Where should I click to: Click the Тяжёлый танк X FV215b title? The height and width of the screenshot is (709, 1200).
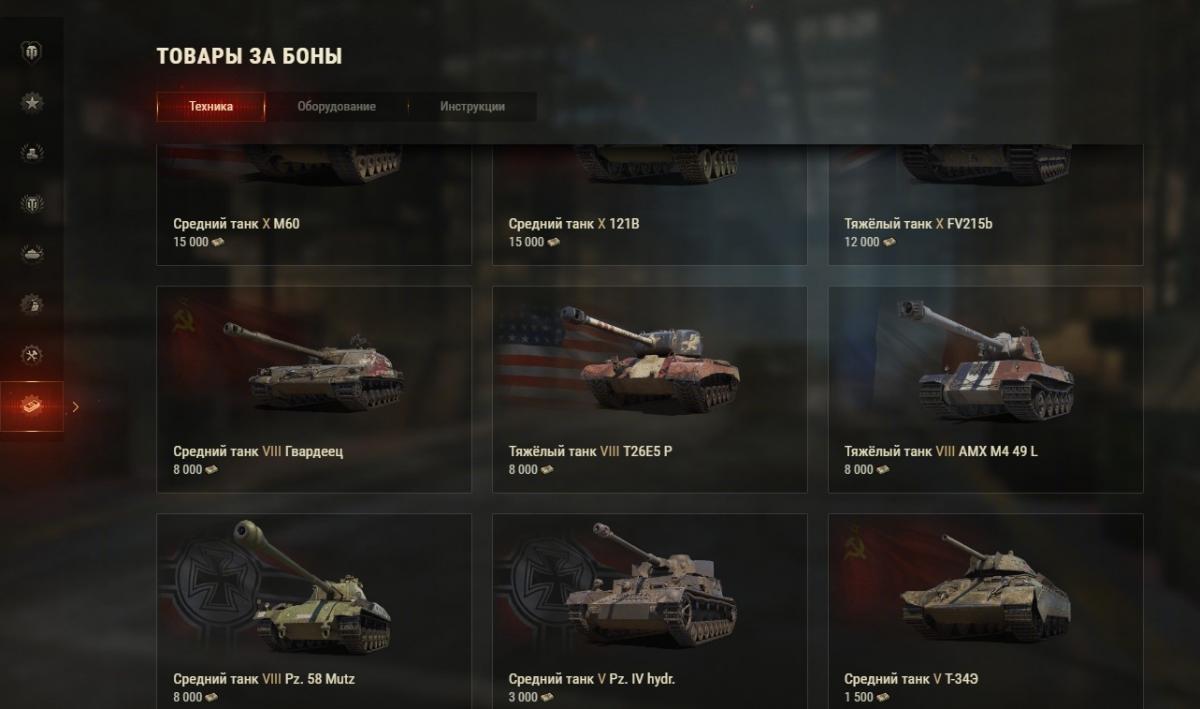(x=918, y=224)
